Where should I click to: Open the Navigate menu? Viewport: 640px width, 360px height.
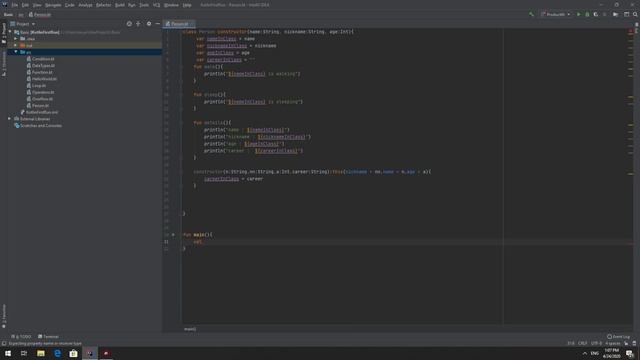tap(53, 5)
